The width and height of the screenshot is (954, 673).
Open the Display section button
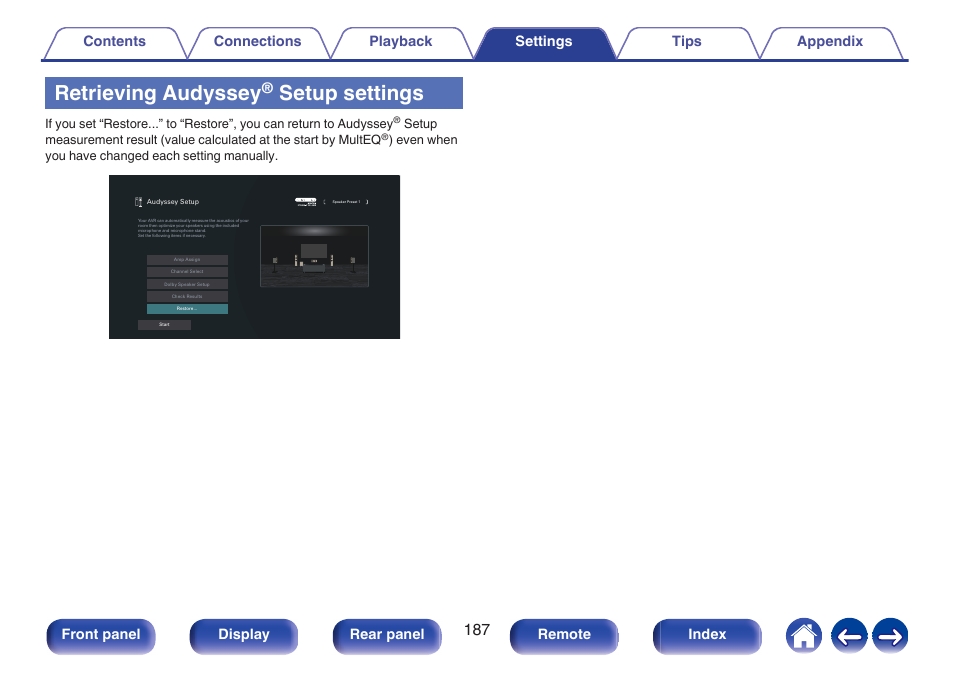[244, 636]
